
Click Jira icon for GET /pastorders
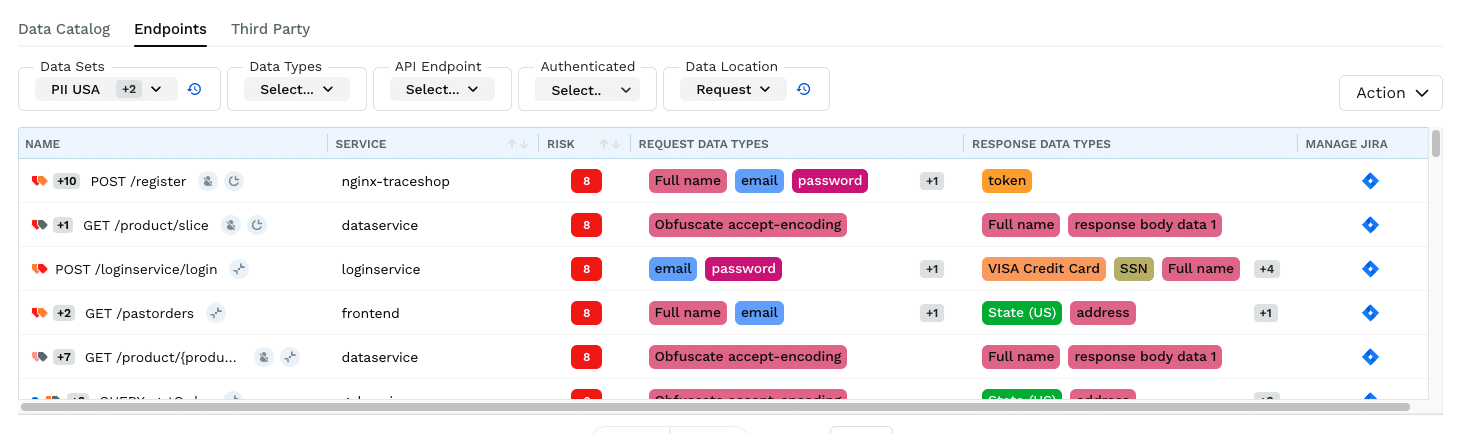(x=1370, y=313)
